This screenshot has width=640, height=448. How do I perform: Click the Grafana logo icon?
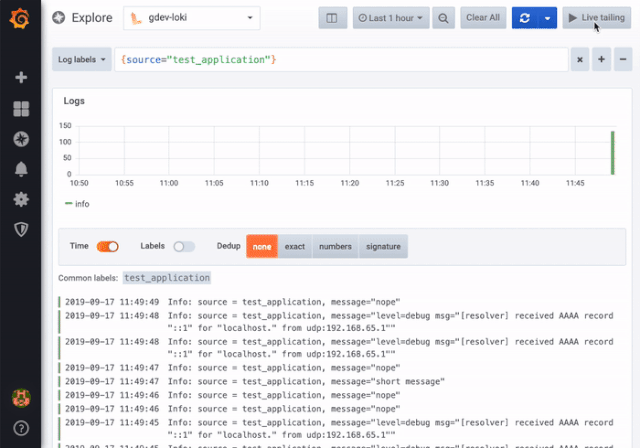(20, 19)
